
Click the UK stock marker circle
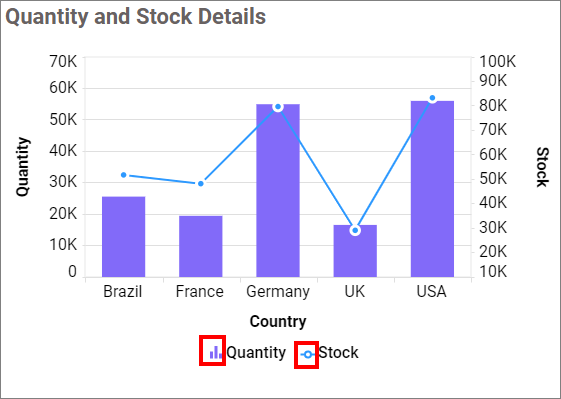355,230
